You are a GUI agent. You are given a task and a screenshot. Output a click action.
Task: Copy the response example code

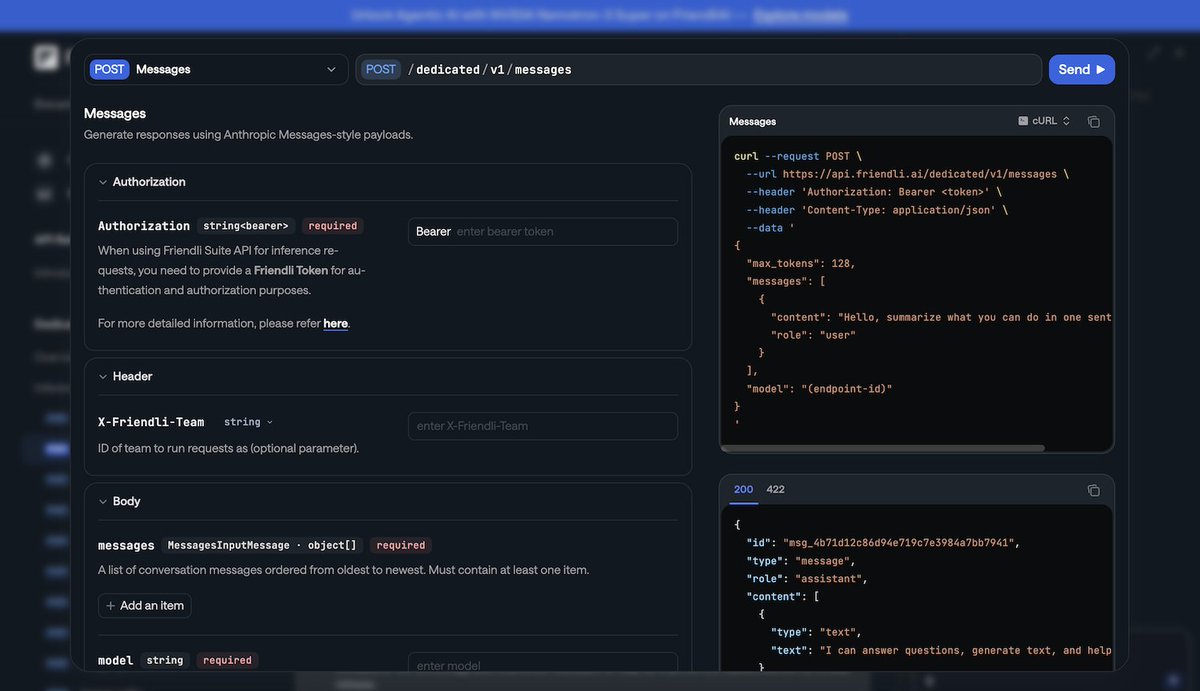click(1094, 490)
